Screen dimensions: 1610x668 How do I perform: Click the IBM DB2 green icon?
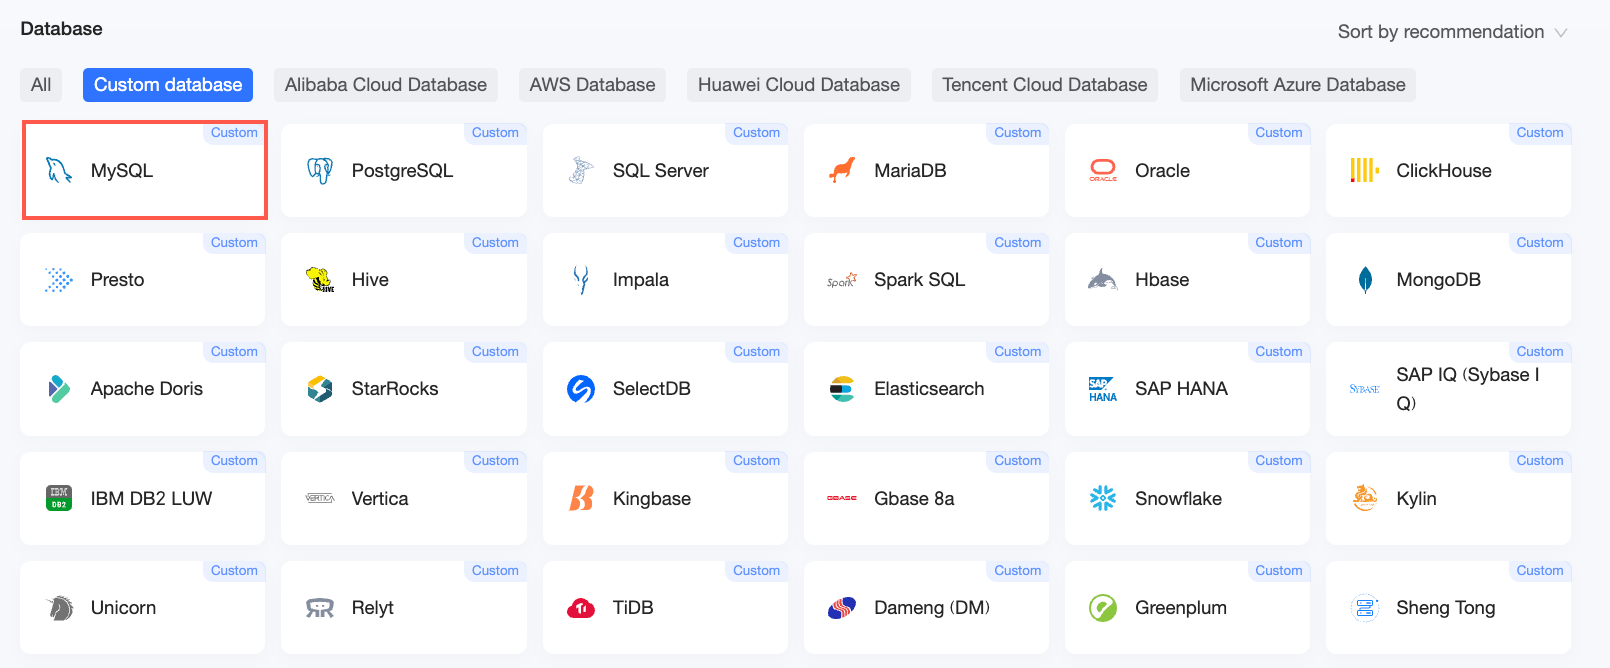[x=59, y=498]
